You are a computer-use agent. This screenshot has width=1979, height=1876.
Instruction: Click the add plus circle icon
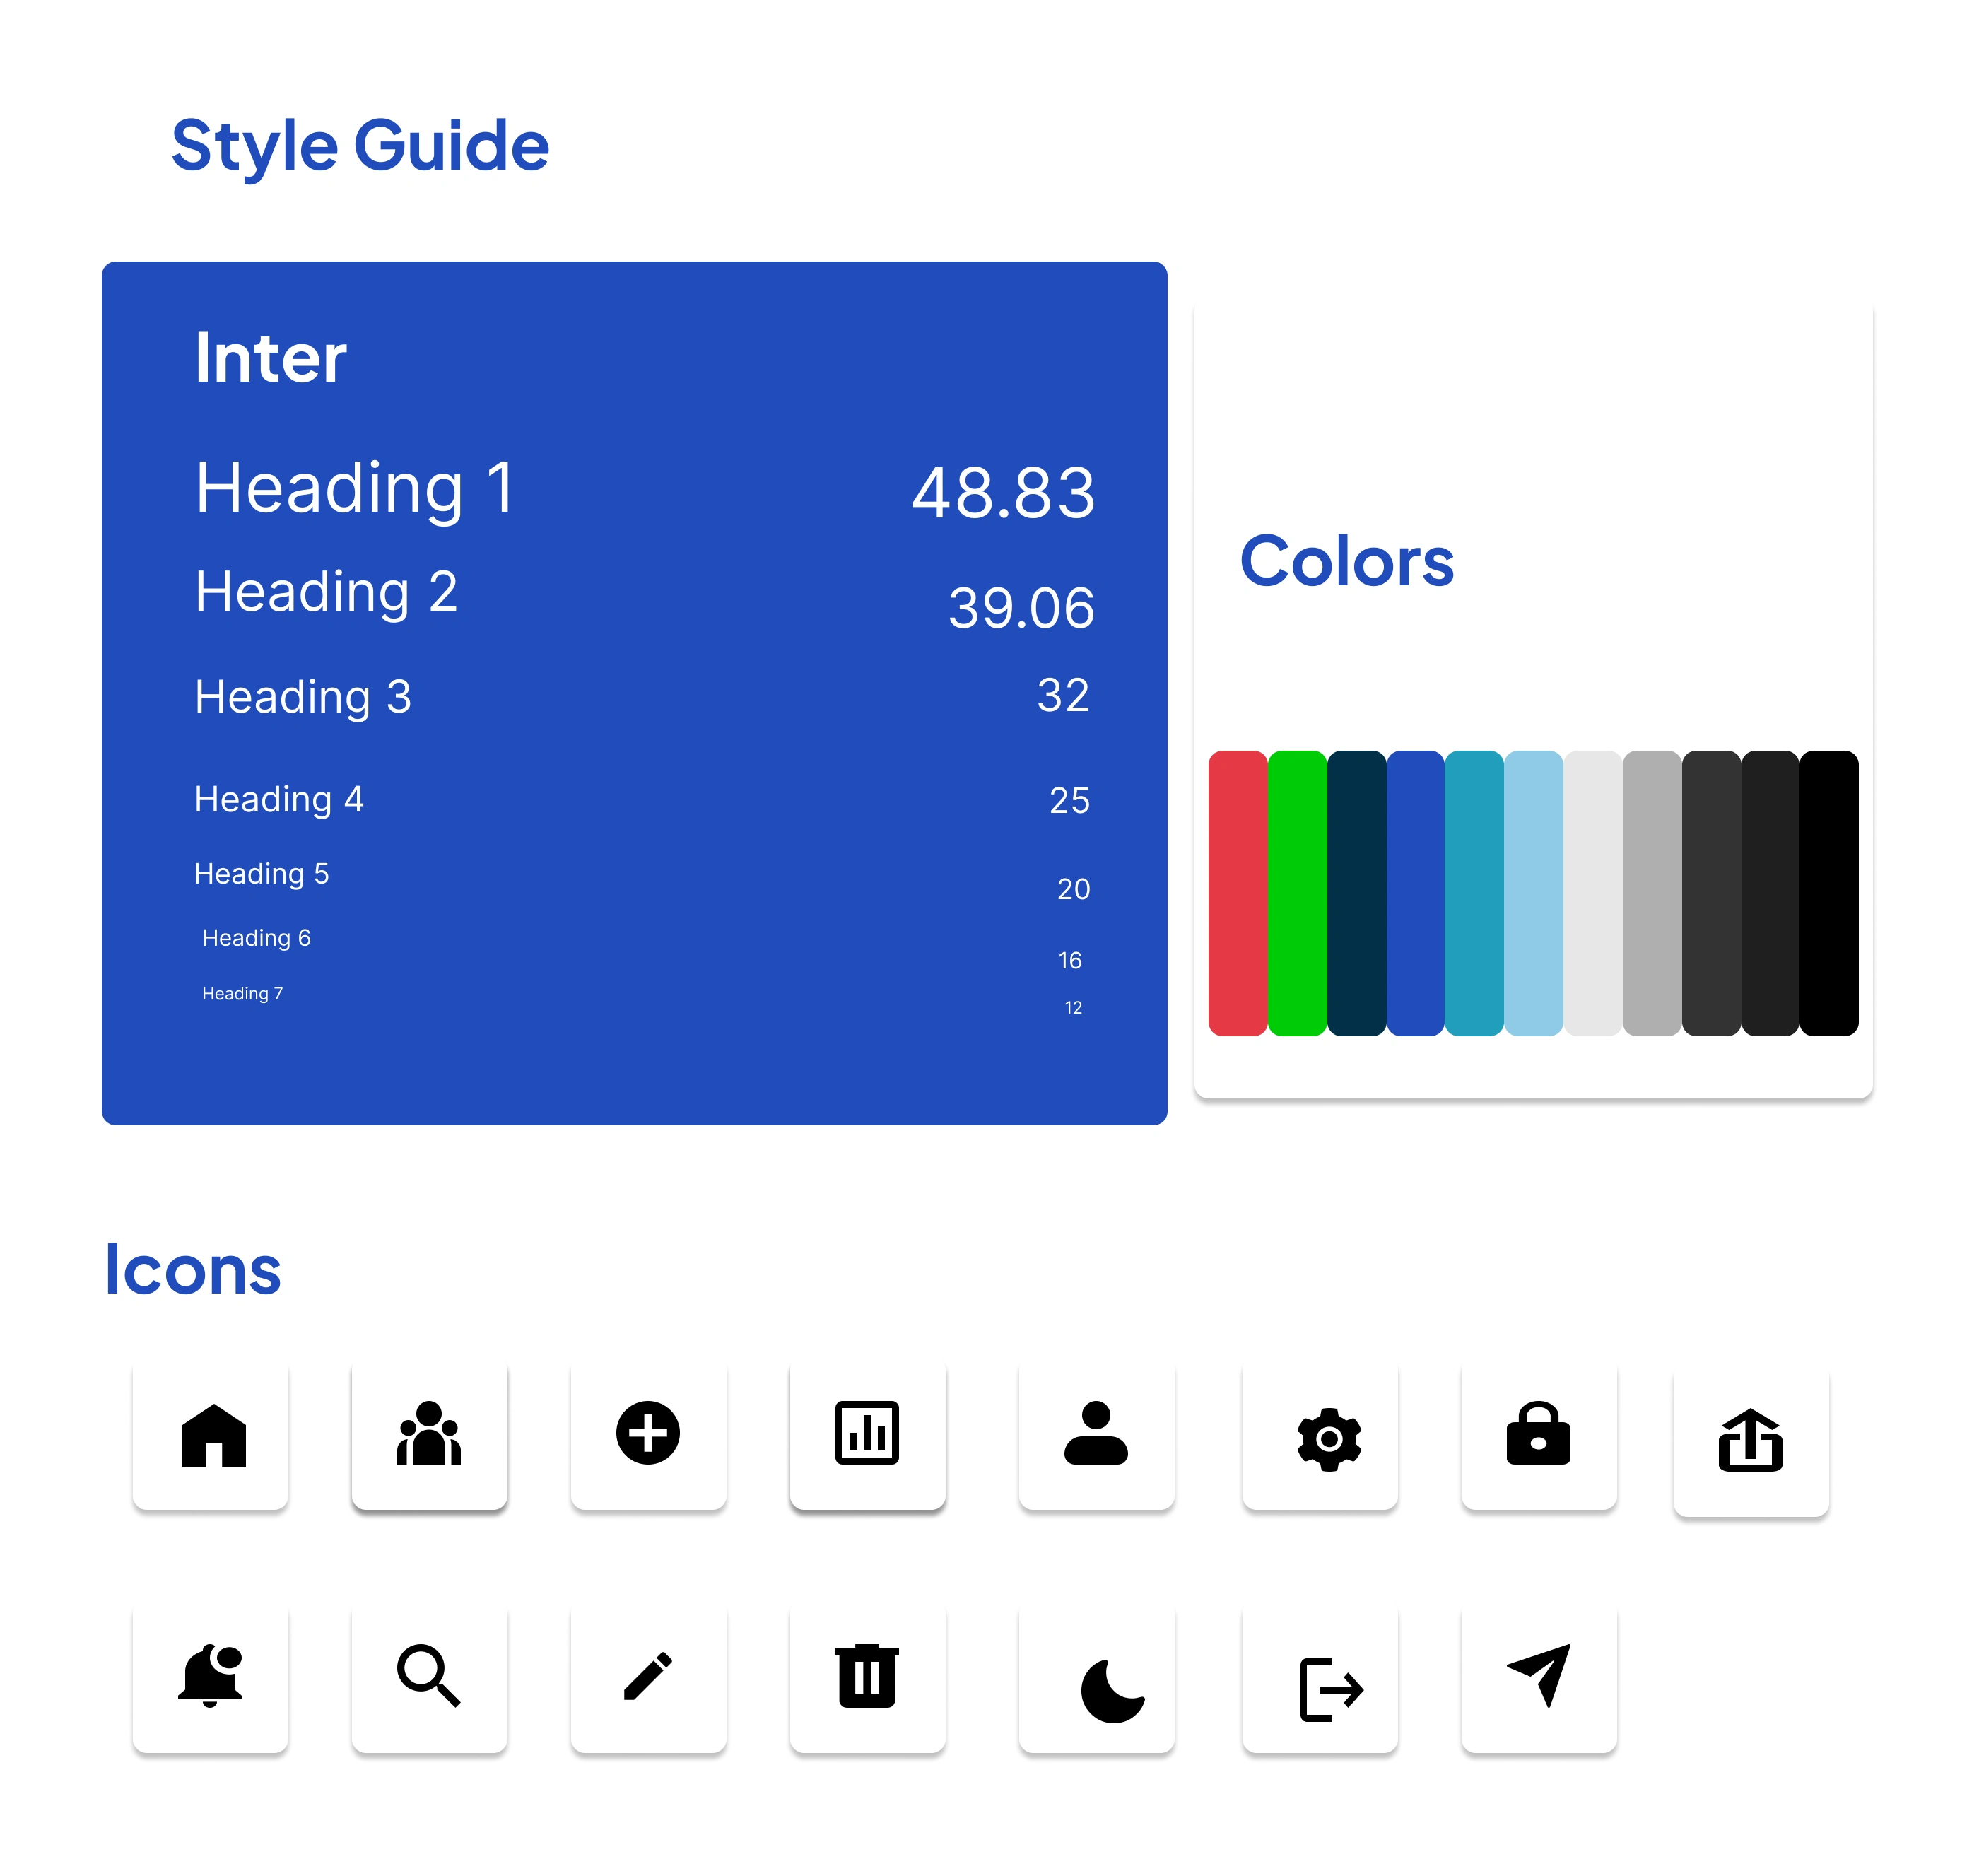coord(648,1434)
